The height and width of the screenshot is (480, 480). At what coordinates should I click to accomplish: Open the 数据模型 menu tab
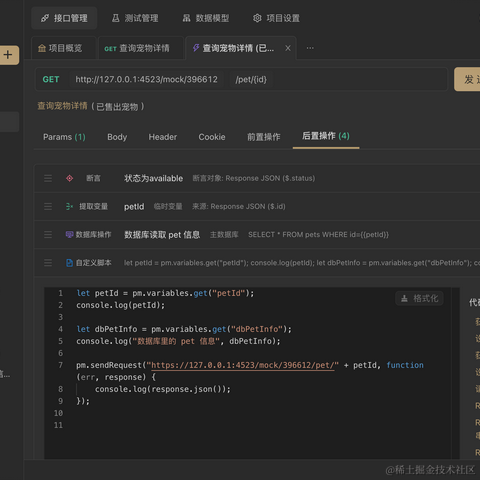click(x=206, y=18)
